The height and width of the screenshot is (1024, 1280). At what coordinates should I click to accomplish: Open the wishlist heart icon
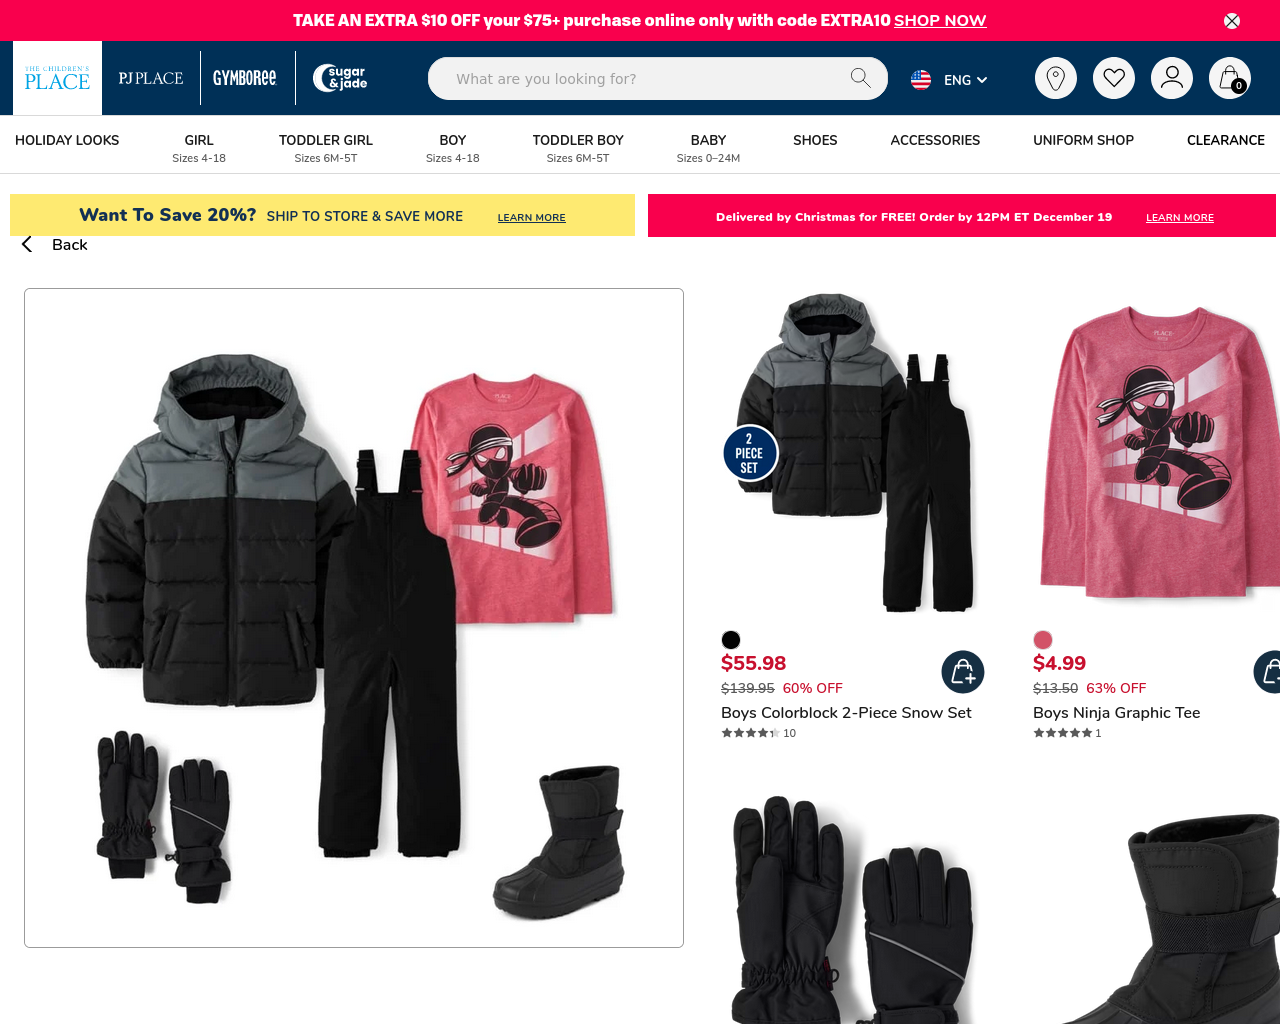pos(1114,78)
